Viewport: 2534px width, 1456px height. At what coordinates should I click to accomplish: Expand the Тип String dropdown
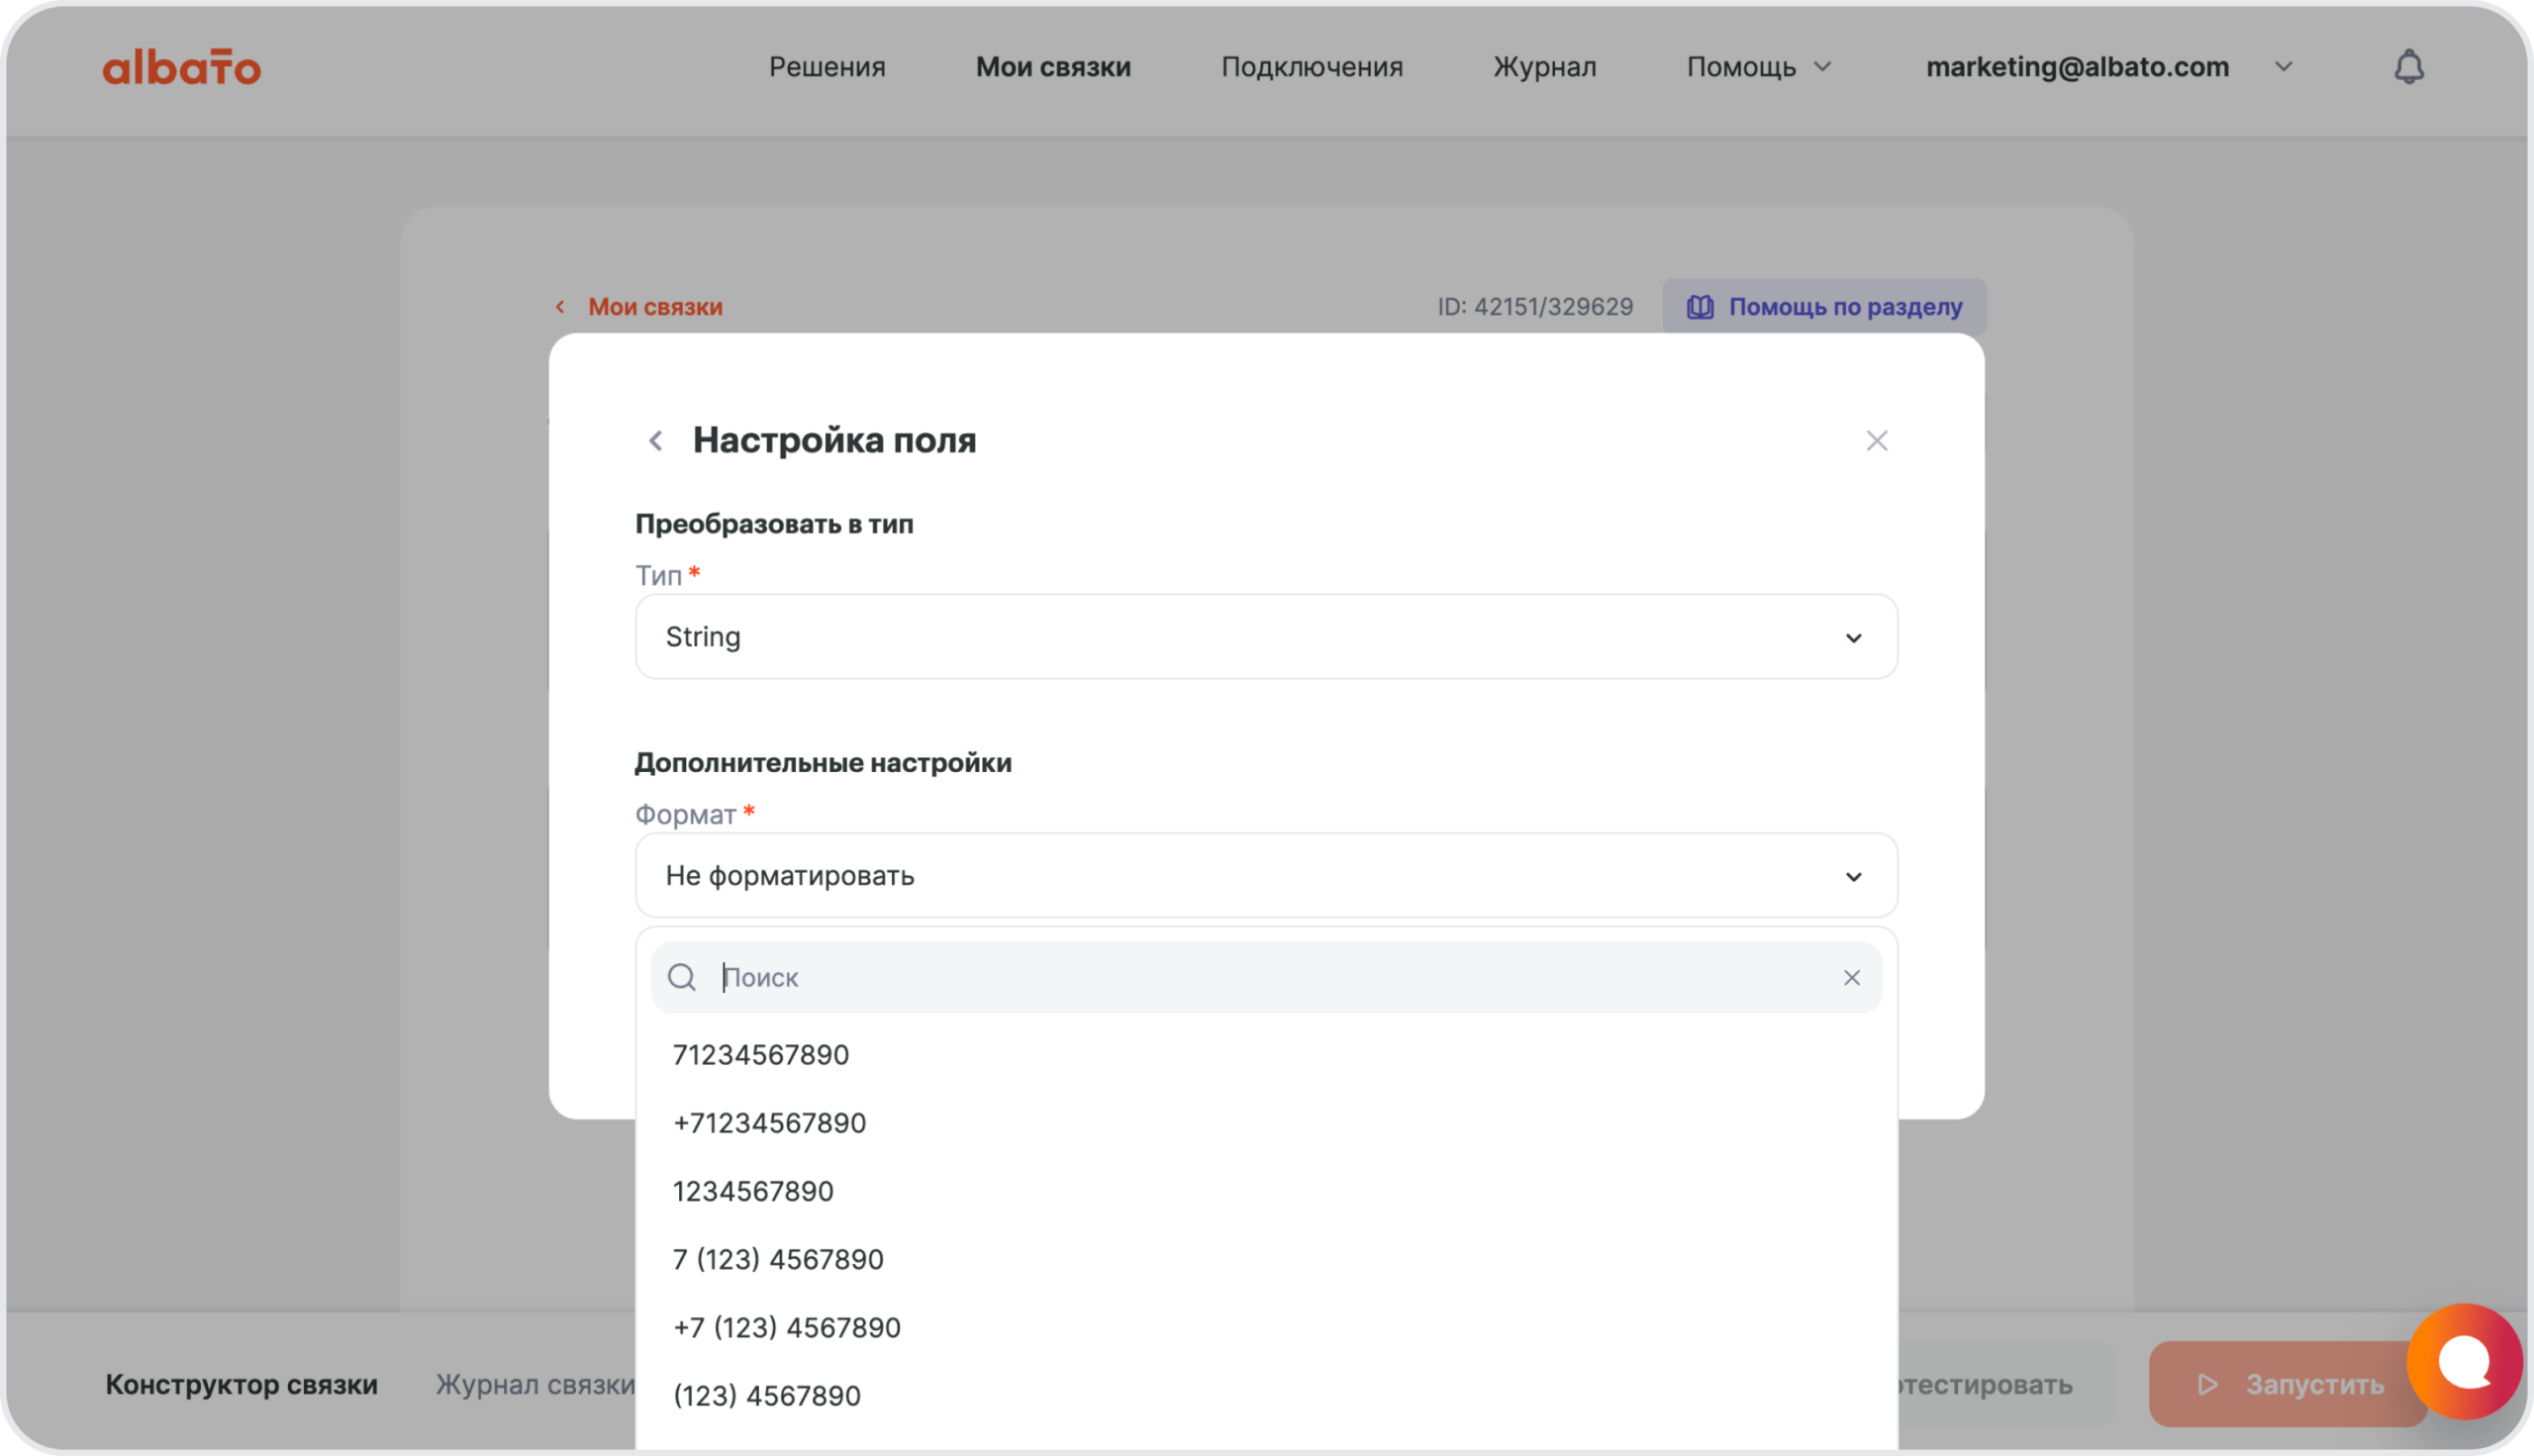[x=1265, y=637]
